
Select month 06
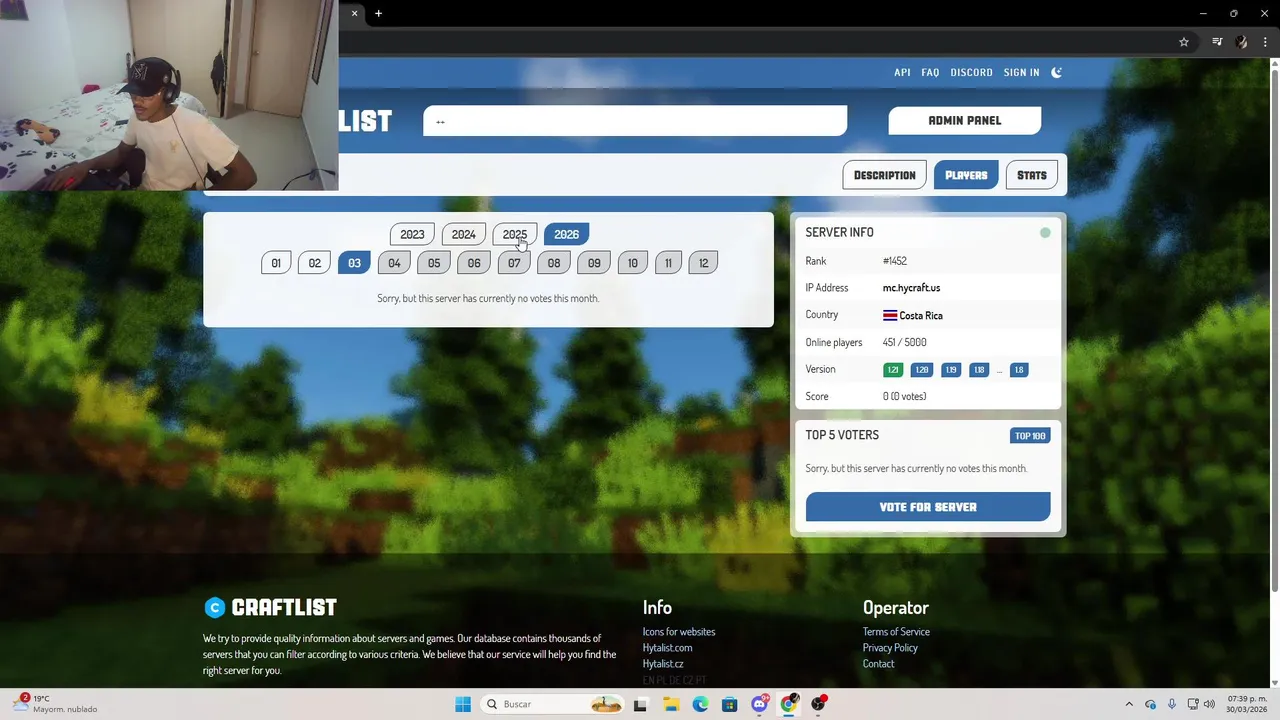474,263
